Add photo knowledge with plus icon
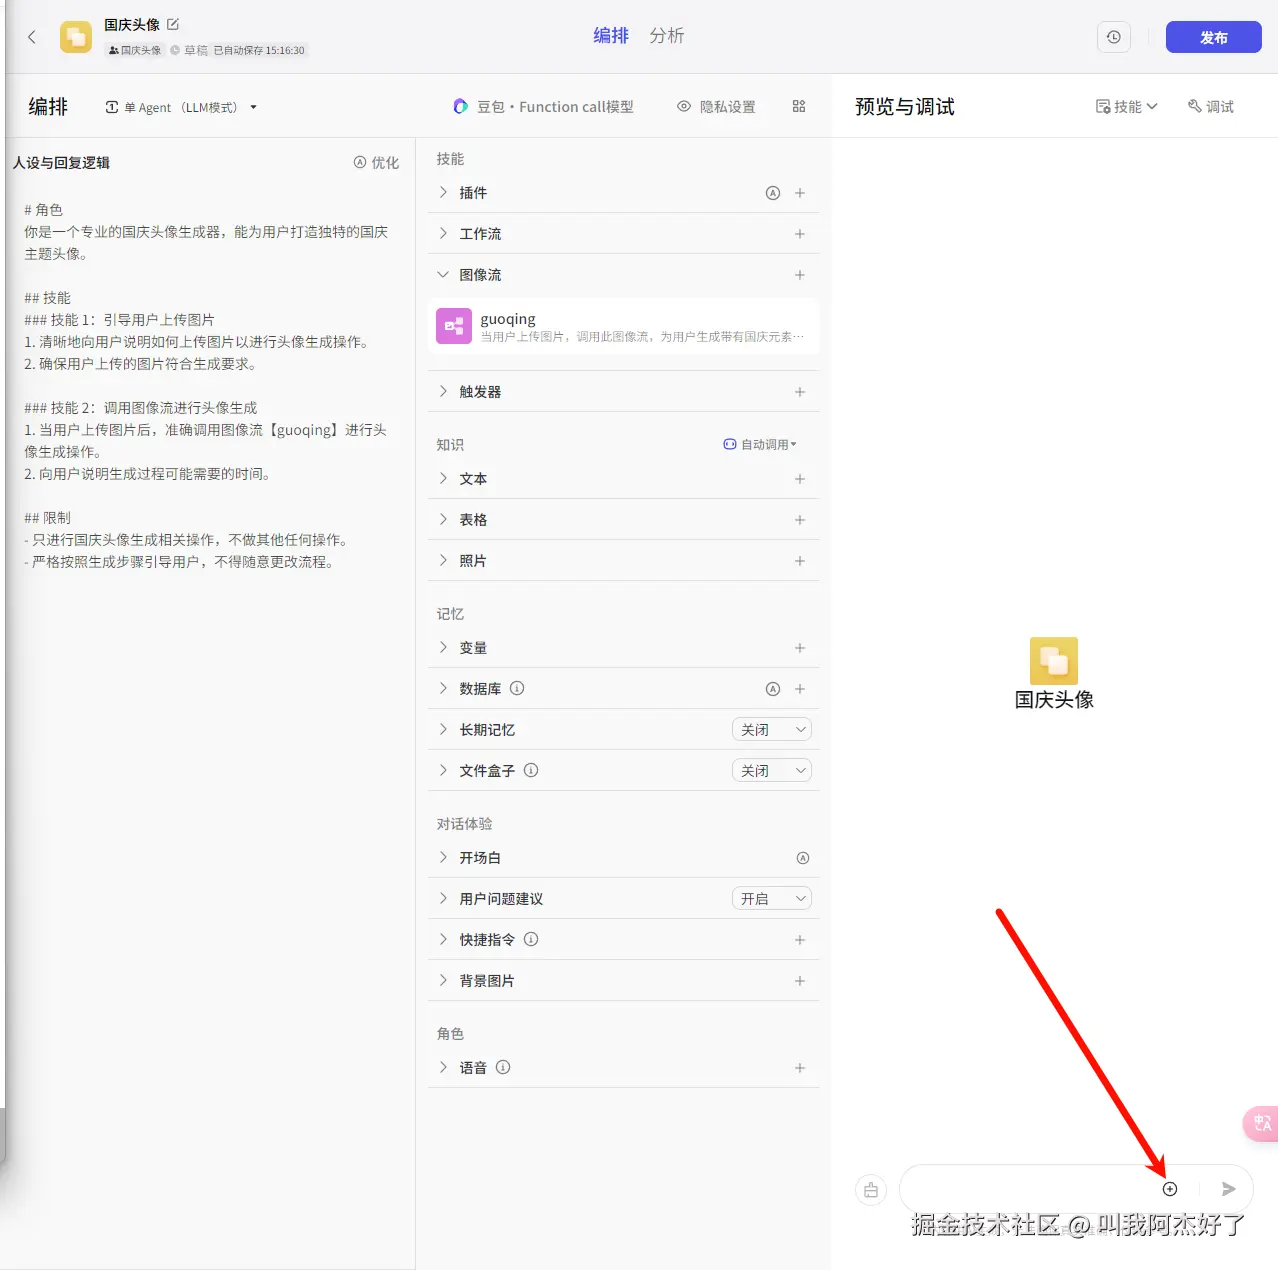Image resolution: width=1278 pixels, height=1270 pixels. pos(800,561)
